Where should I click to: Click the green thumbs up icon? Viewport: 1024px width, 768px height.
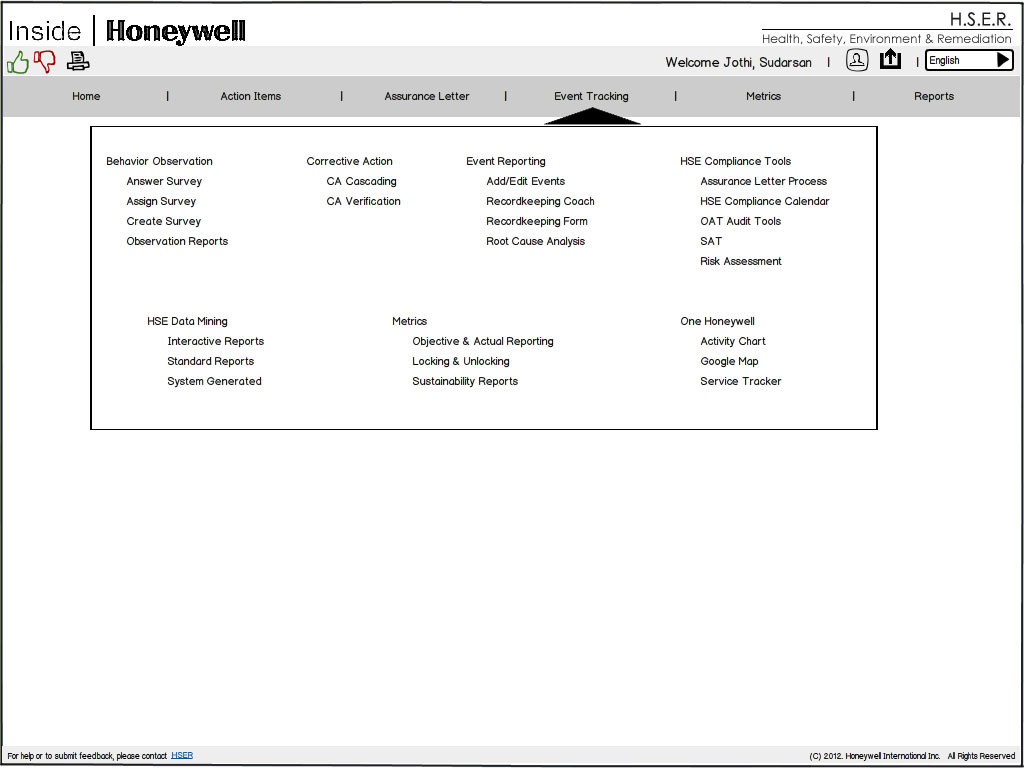pos(18,62)
